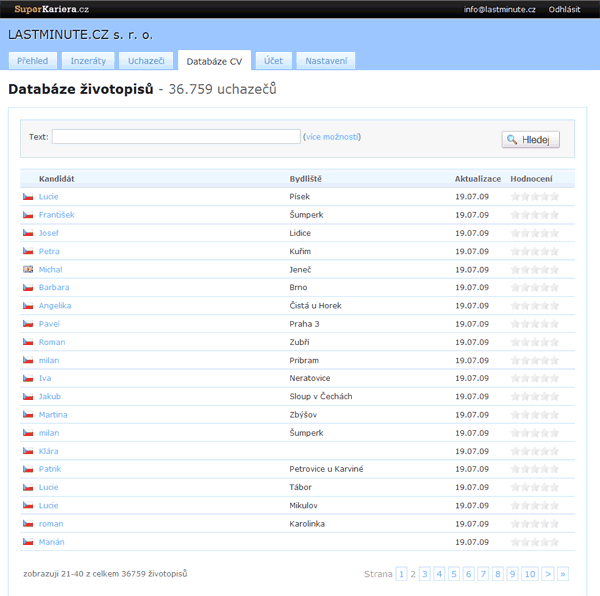The width and height of the screenshot is (600, 596).
Task: Click the Kandidát column header
Action: 57,179
